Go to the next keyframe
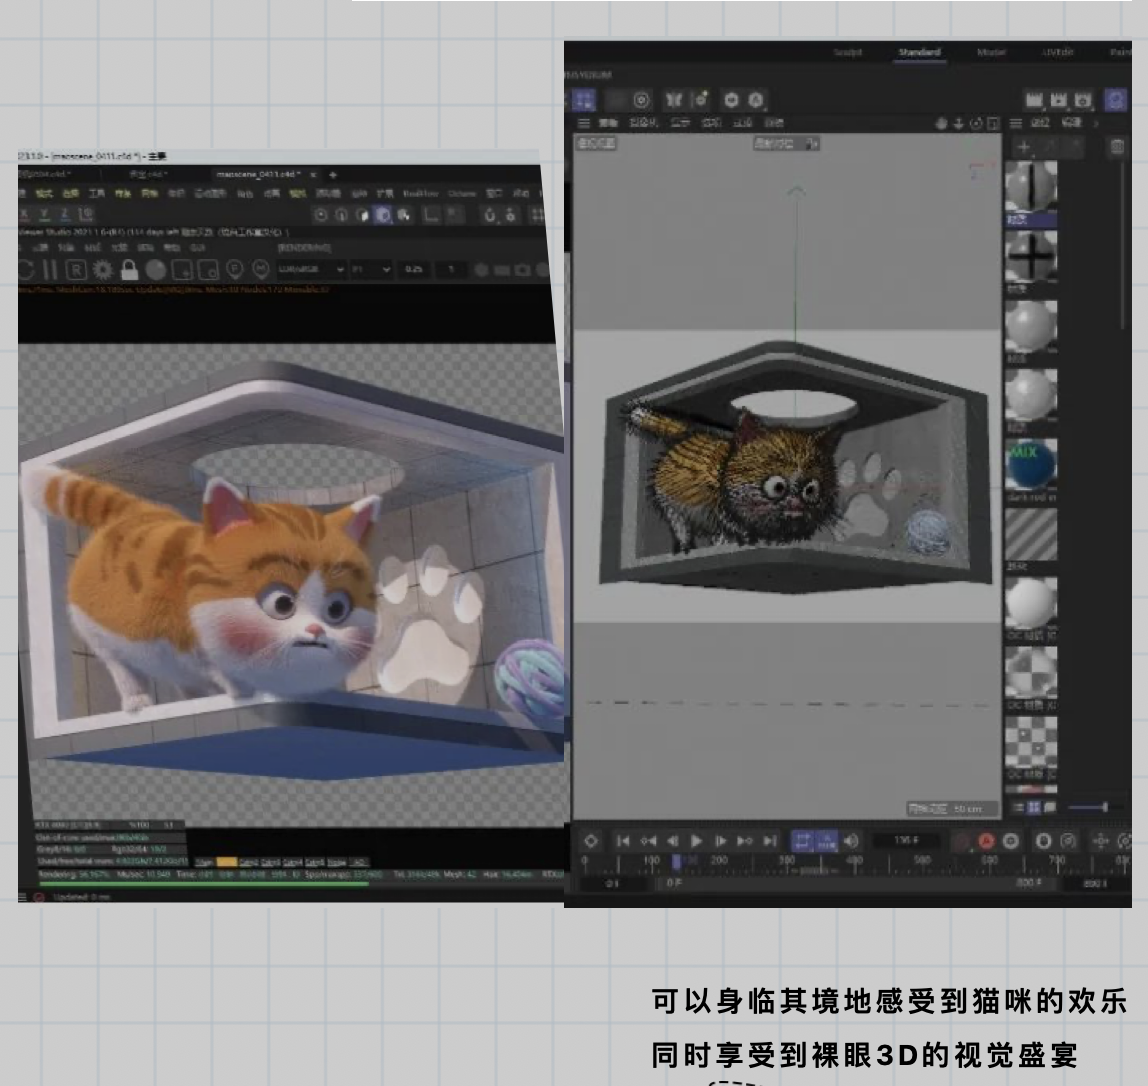The height and width of the screenshot is (1086, 1148). click(x=745, y=841)
